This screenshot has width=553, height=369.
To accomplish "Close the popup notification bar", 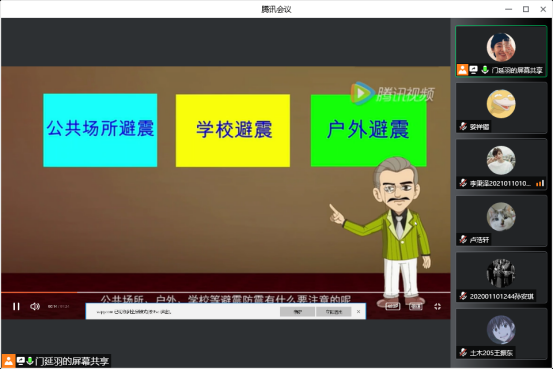I will pyautogui.click(x=358, y=311).
